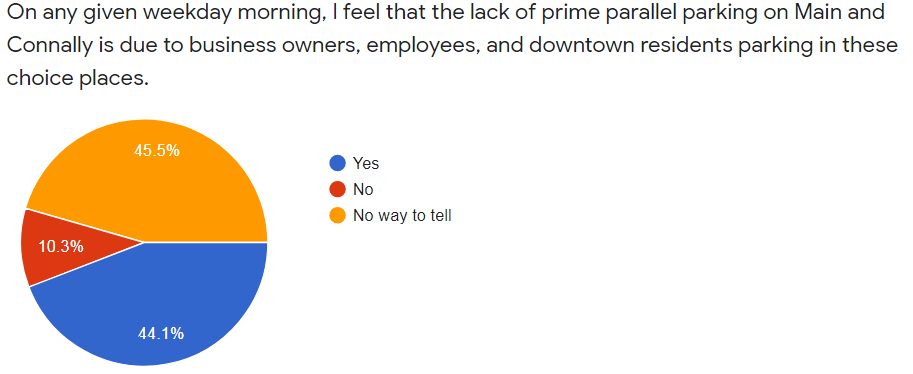Select the red 10.3% pie slice

click(64, 247)
